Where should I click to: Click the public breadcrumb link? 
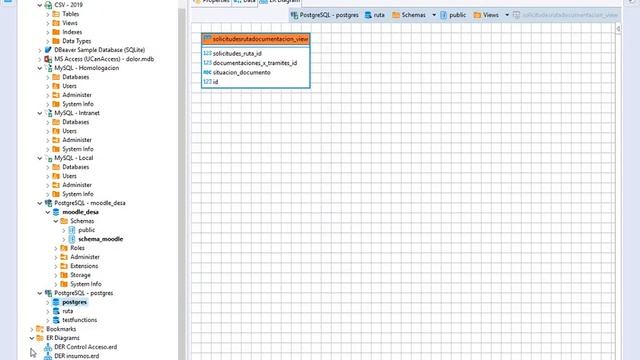click(x=458, y=15)
